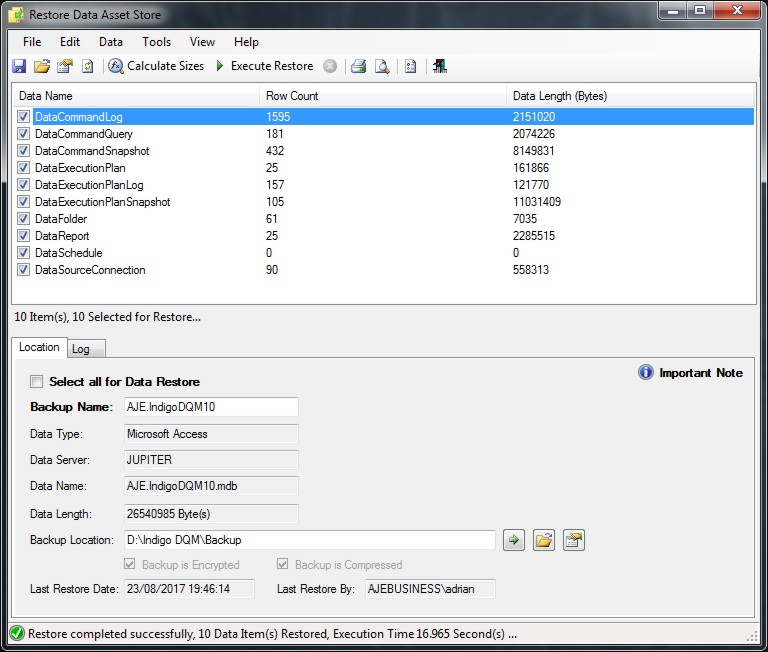Image resolution: width=768 pixels, height=652 pixels.
Task: Click the browse folder icon beside Backup Location
Action: [x=543, y=540]
